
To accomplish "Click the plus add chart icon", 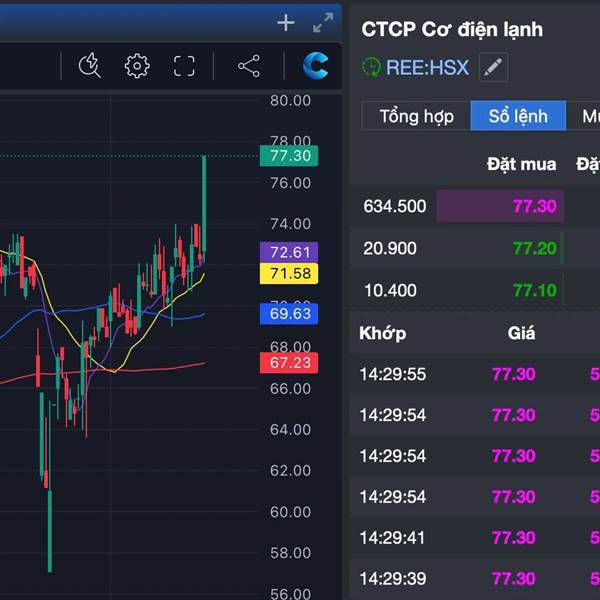I will [x=286, y=23].
